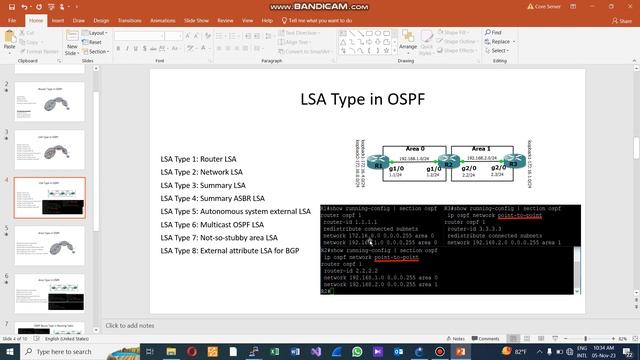Screen dimensions: 640x360
Task: Open the font size combo box
Action: (174, 36)
